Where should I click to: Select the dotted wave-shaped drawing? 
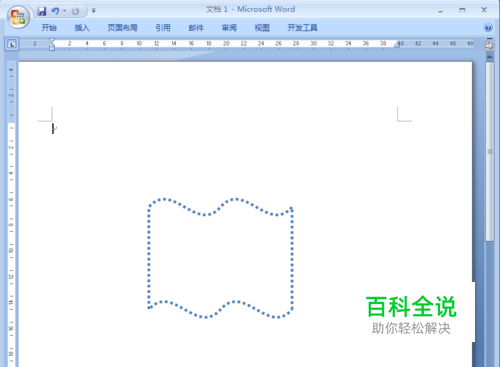[221, 258]
